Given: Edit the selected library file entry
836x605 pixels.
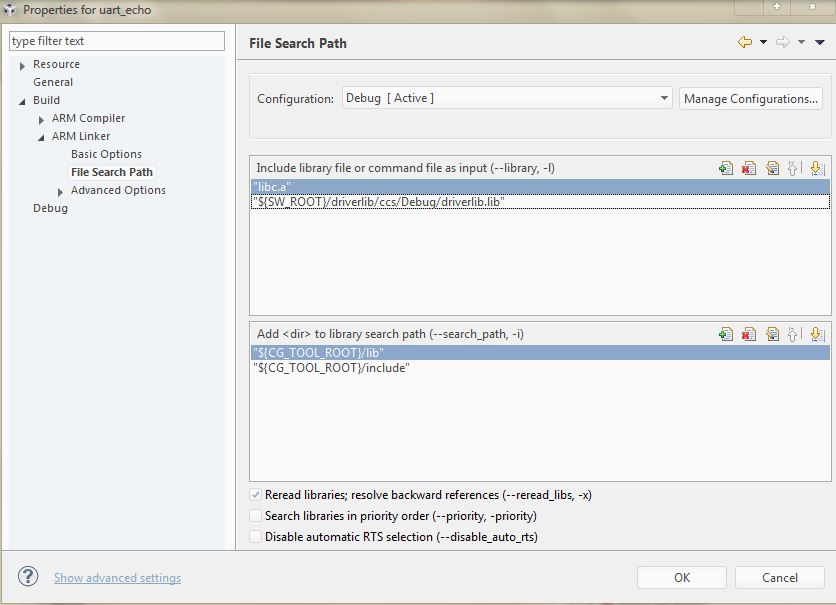Looking at the screenshot, I should tap(772, 168).
